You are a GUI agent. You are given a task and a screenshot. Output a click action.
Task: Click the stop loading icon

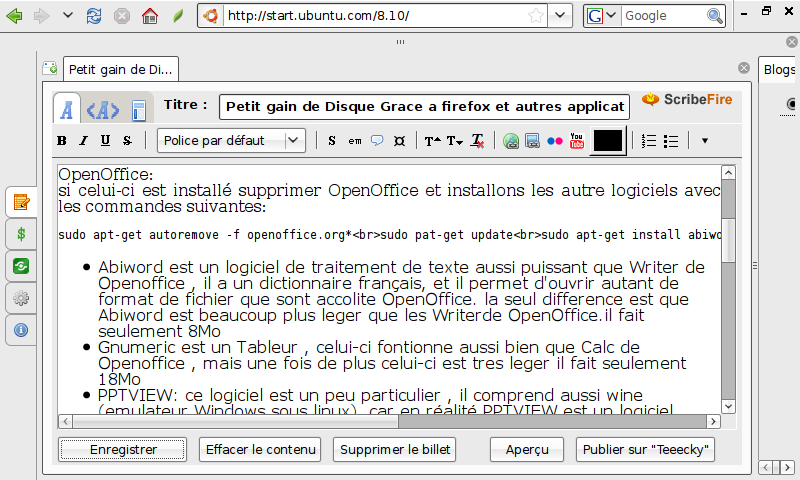(122, 16)
